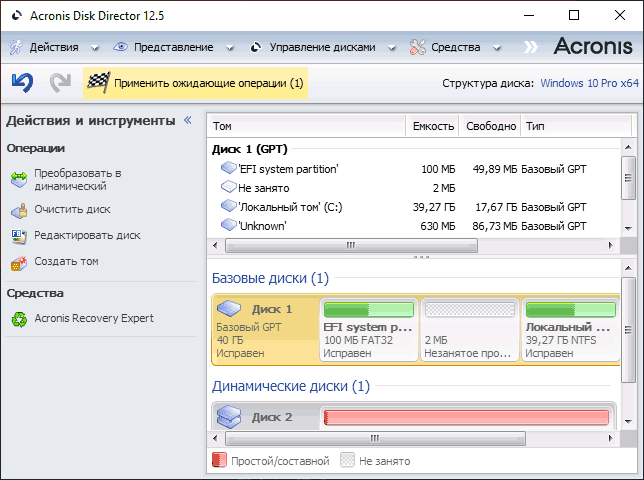Expand the hidden toolbar overflow chevron

click(x=530, y=47)
